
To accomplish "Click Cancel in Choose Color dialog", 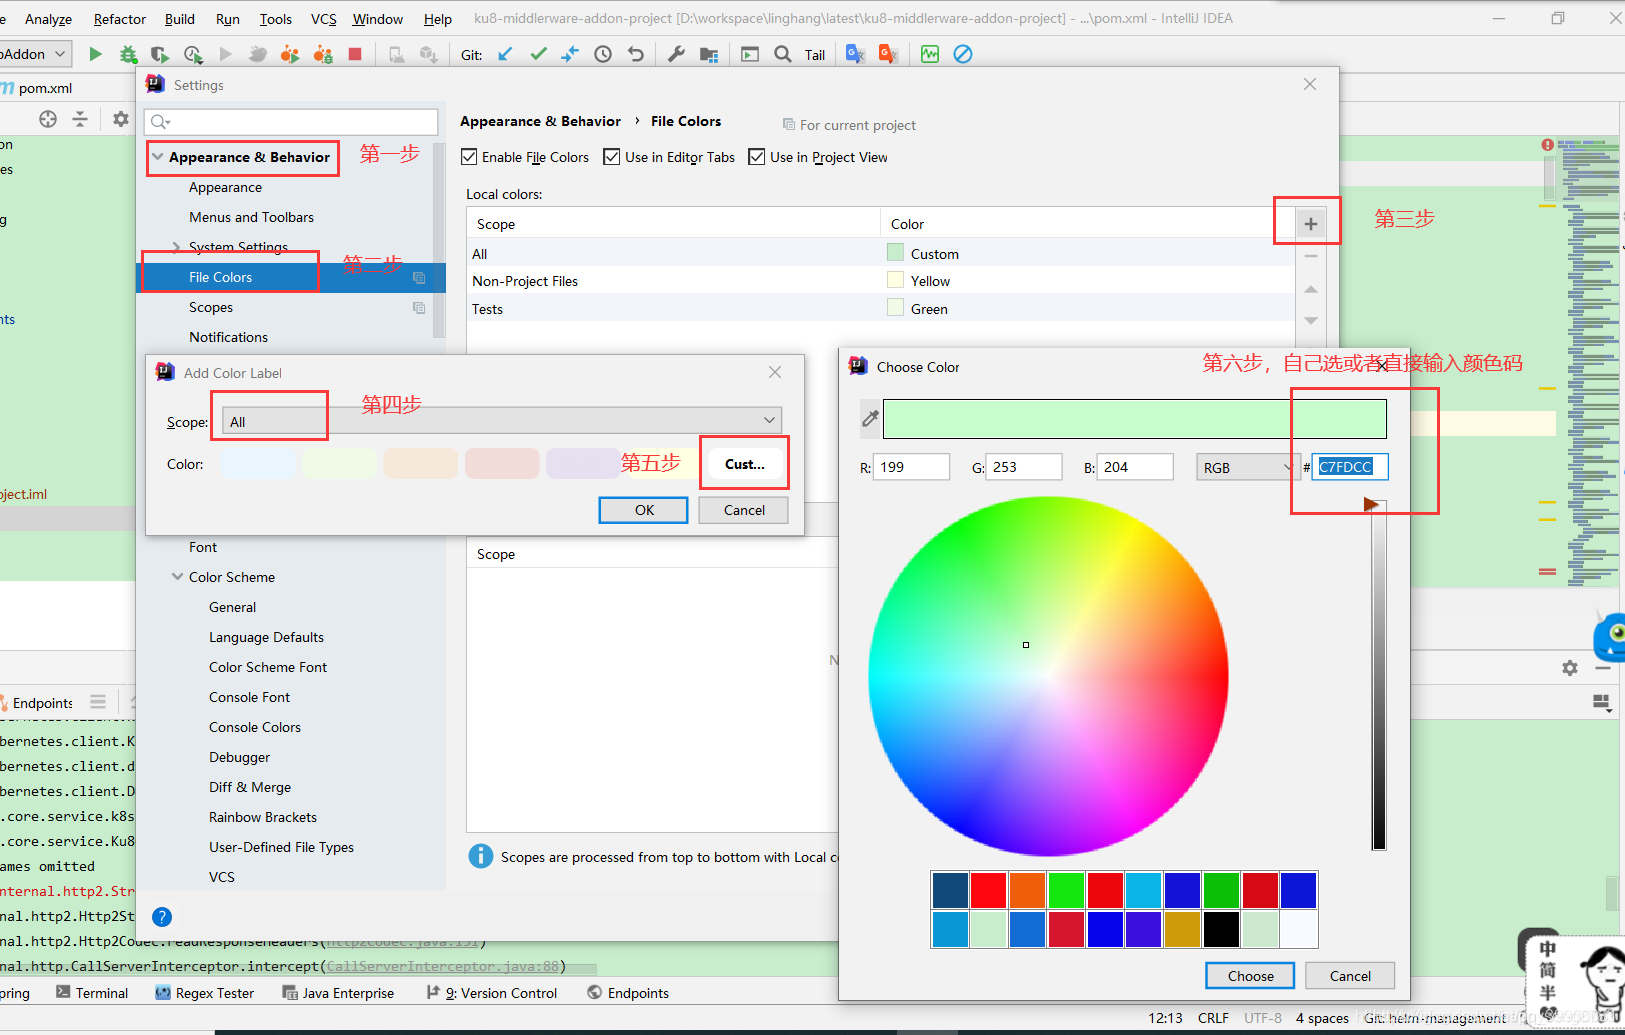I will coord(1350,976).
